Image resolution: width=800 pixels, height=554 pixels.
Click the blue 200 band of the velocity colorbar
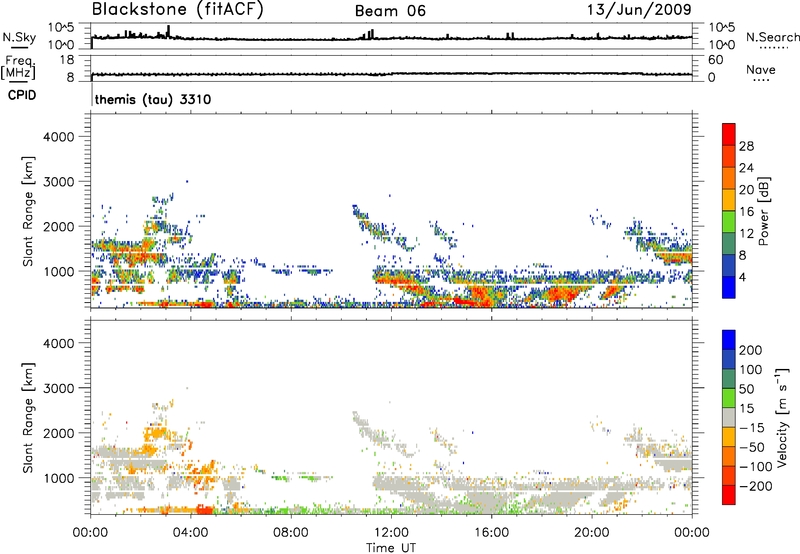tap(729, 340)
